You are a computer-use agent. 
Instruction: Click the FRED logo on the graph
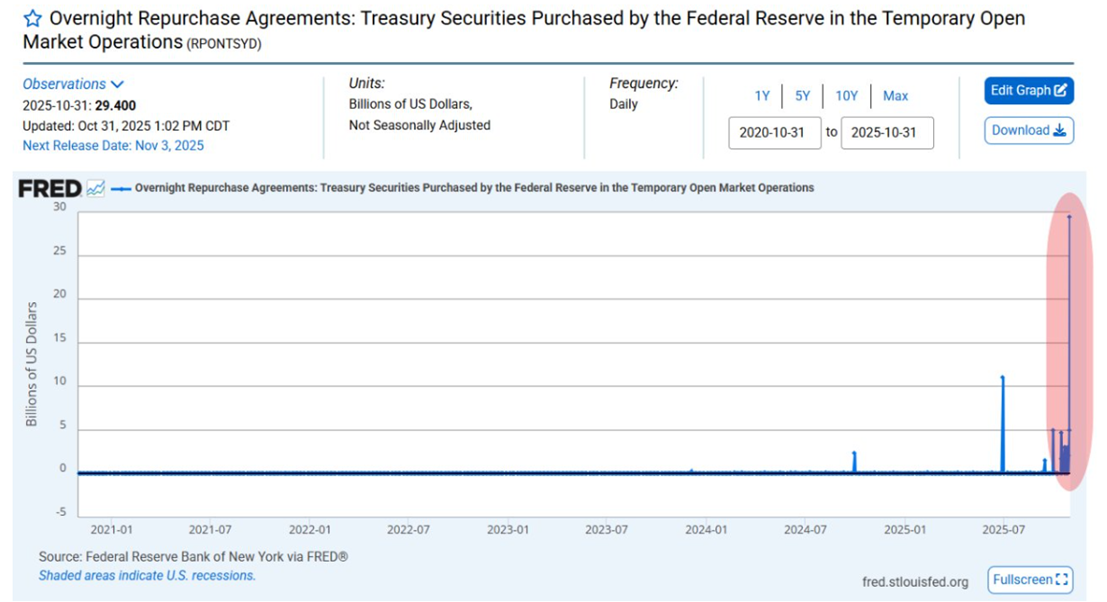(50, 188)
